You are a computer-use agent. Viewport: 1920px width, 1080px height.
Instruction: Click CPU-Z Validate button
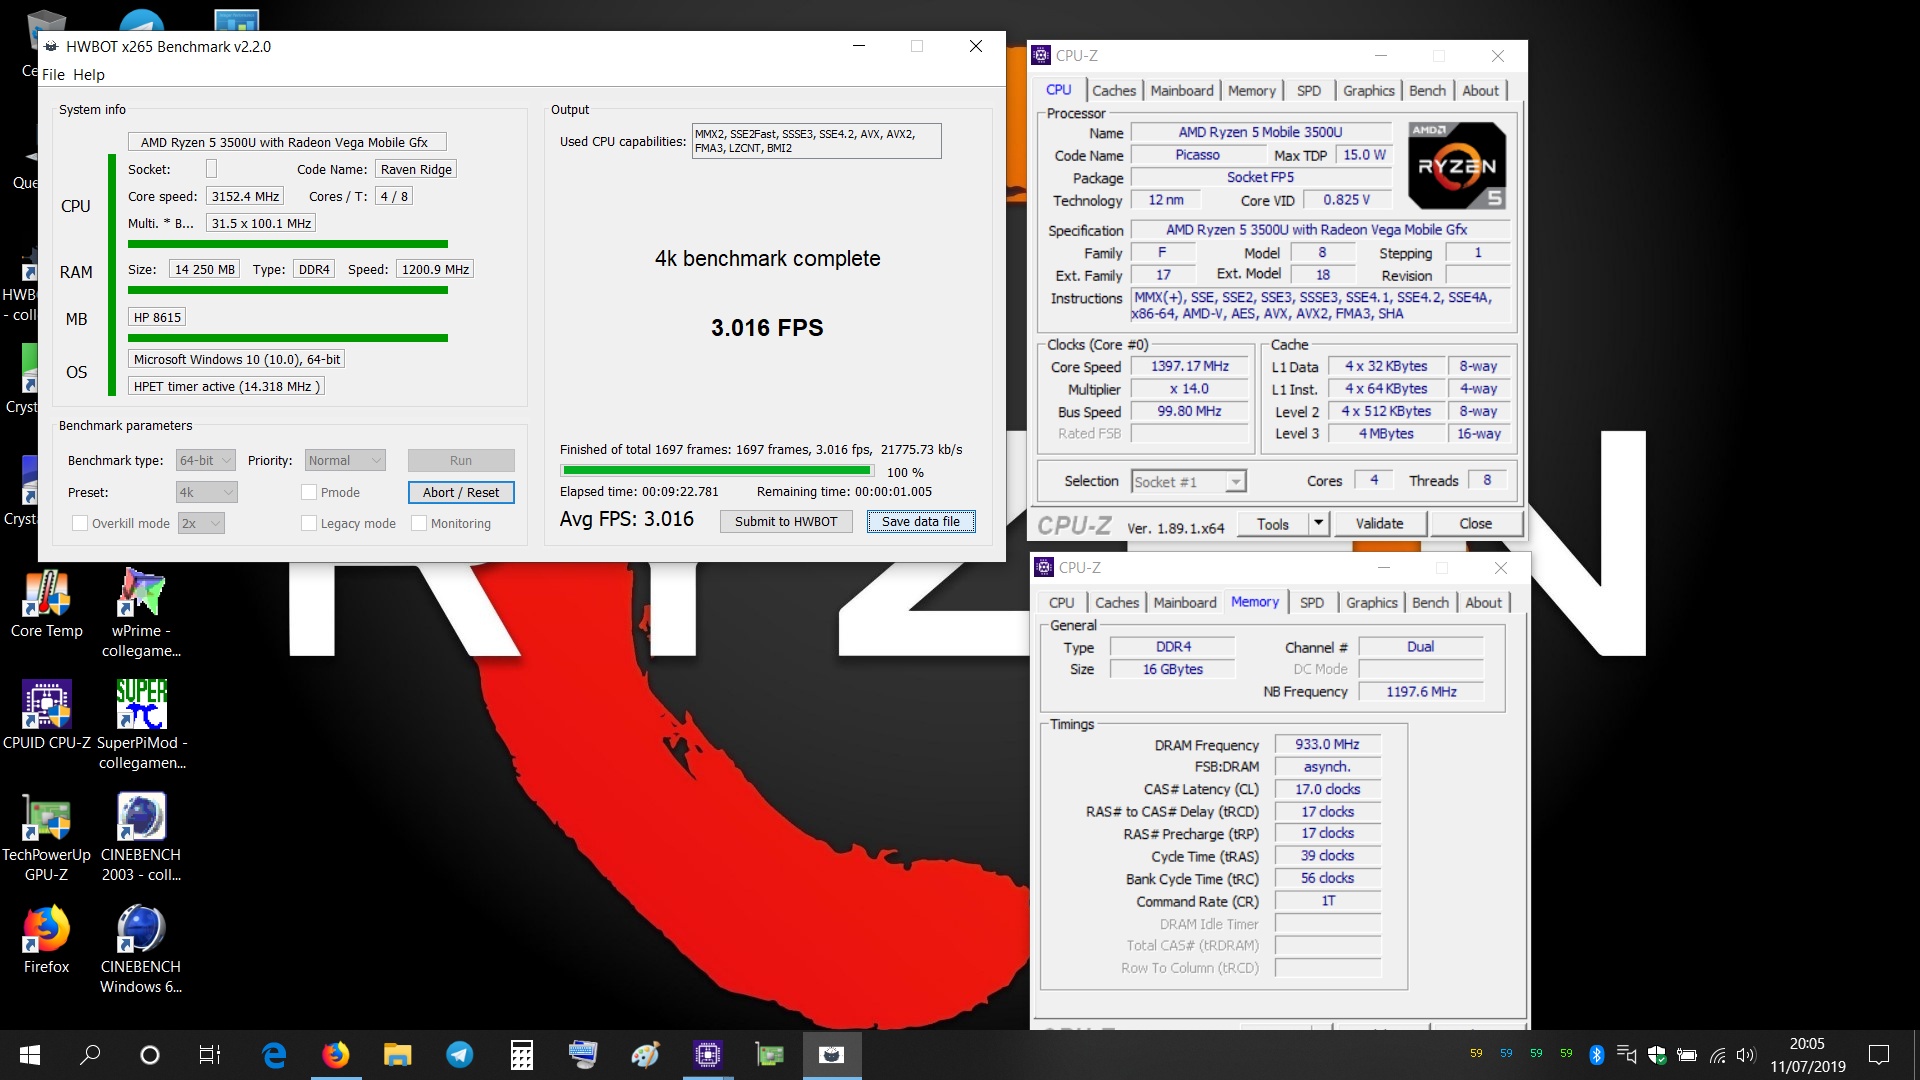pyautogui.click(x=1379, y=523)
